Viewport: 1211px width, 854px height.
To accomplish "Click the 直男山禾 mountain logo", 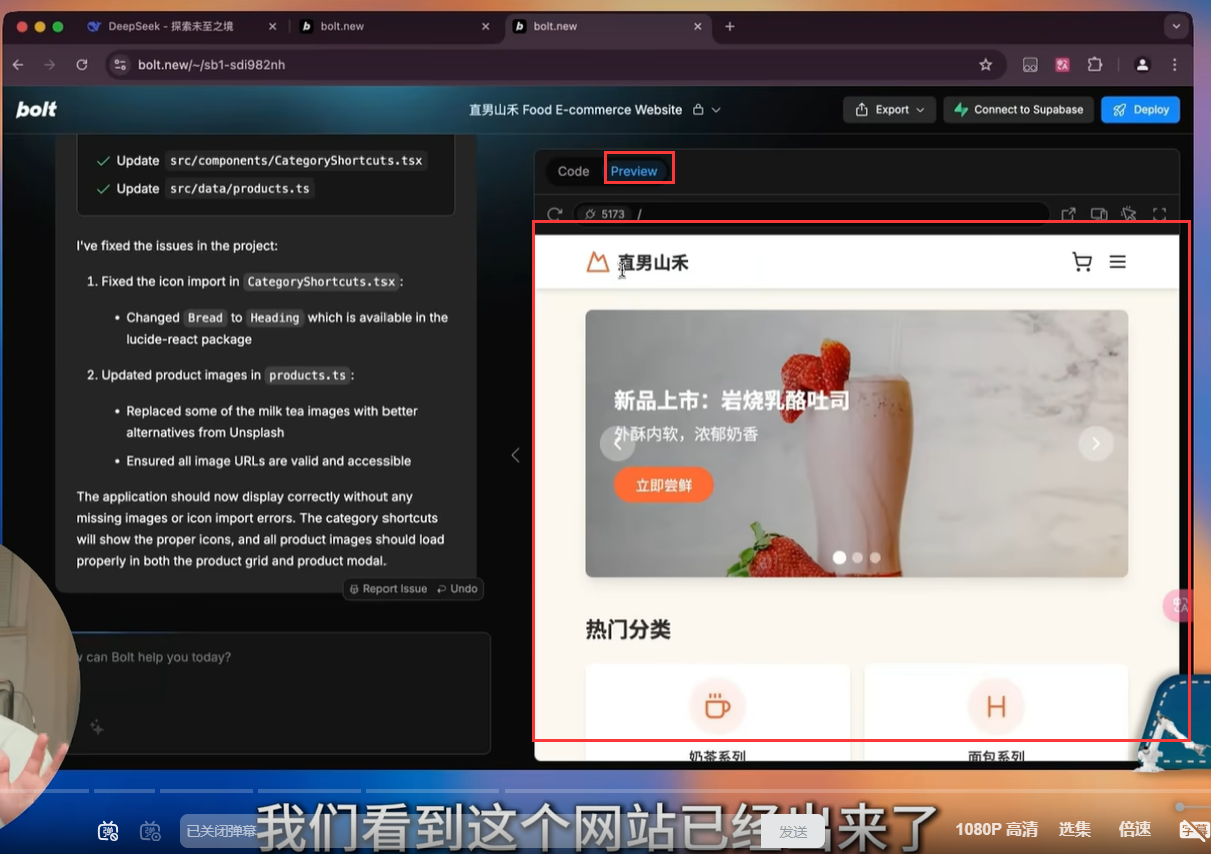I will (x=598, y=263).
